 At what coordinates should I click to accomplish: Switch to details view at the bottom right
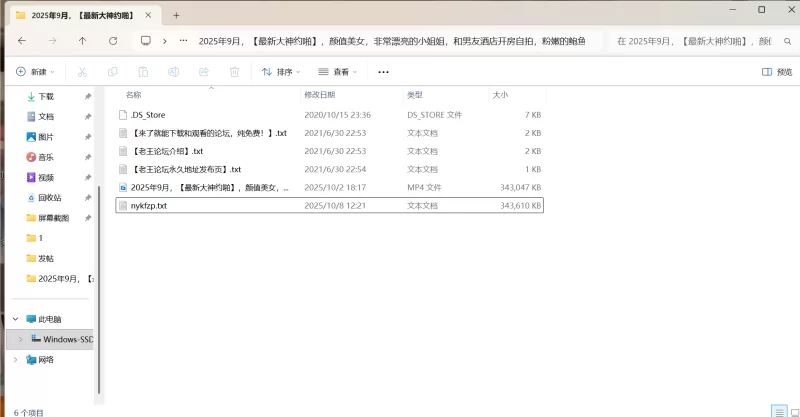(x=777, y=411)
